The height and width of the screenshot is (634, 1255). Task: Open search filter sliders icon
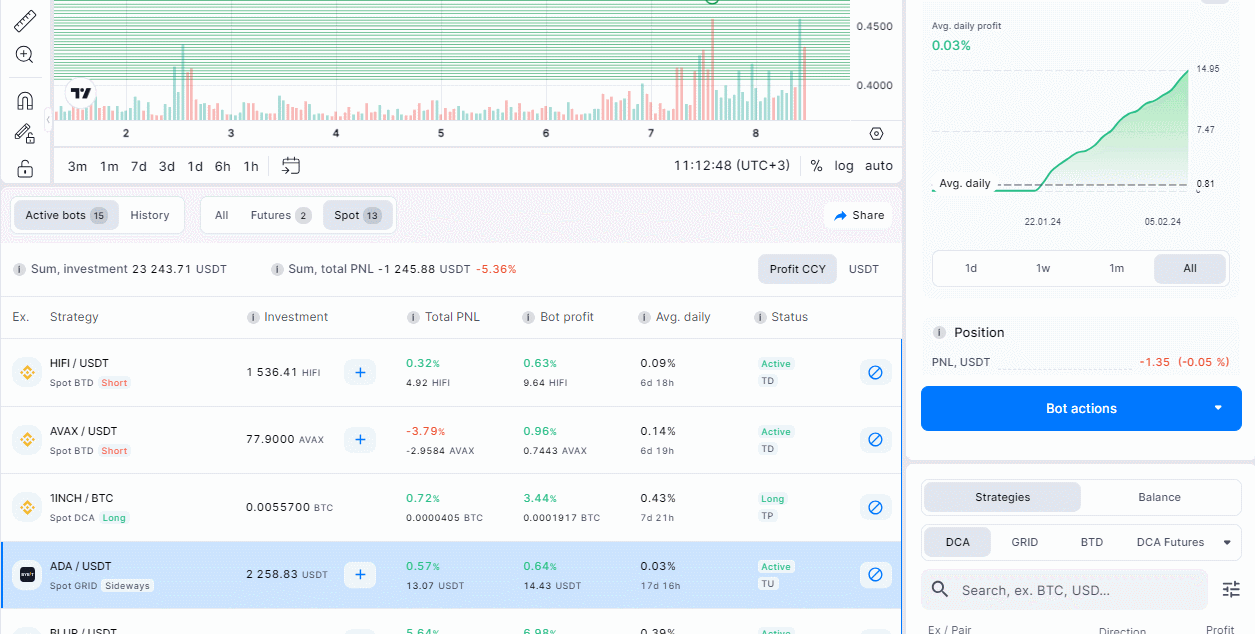(x=1231, y=590)
